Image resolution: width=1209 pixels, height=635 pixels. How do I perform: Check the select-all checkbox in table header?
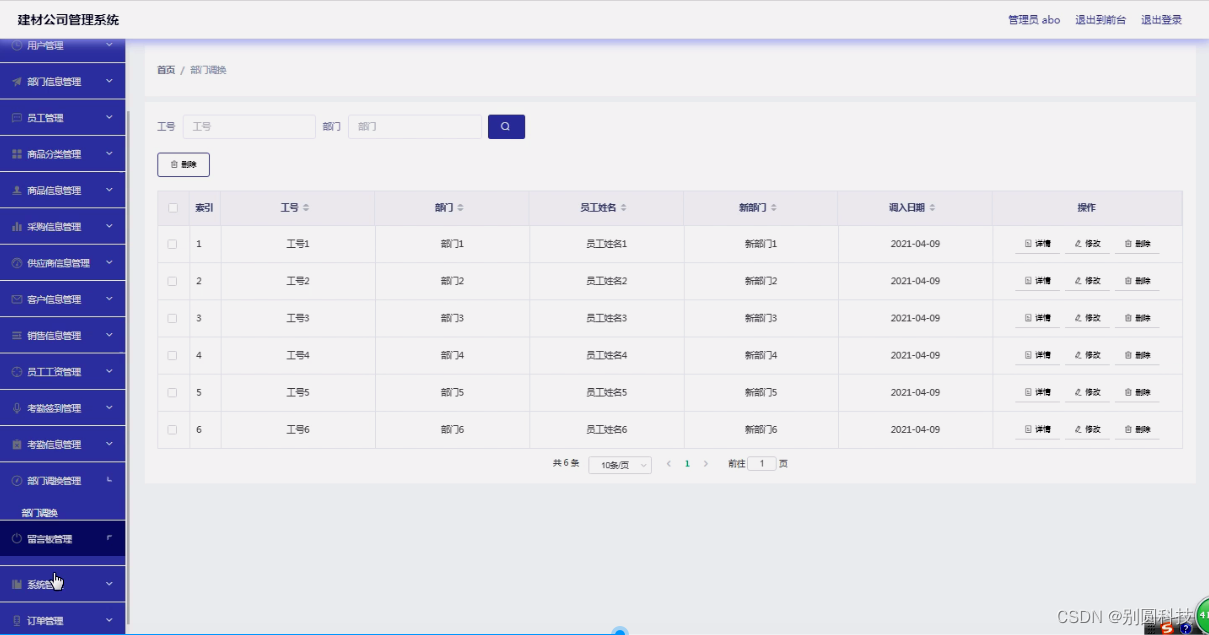pyautogui.click(x=170, y=207)
